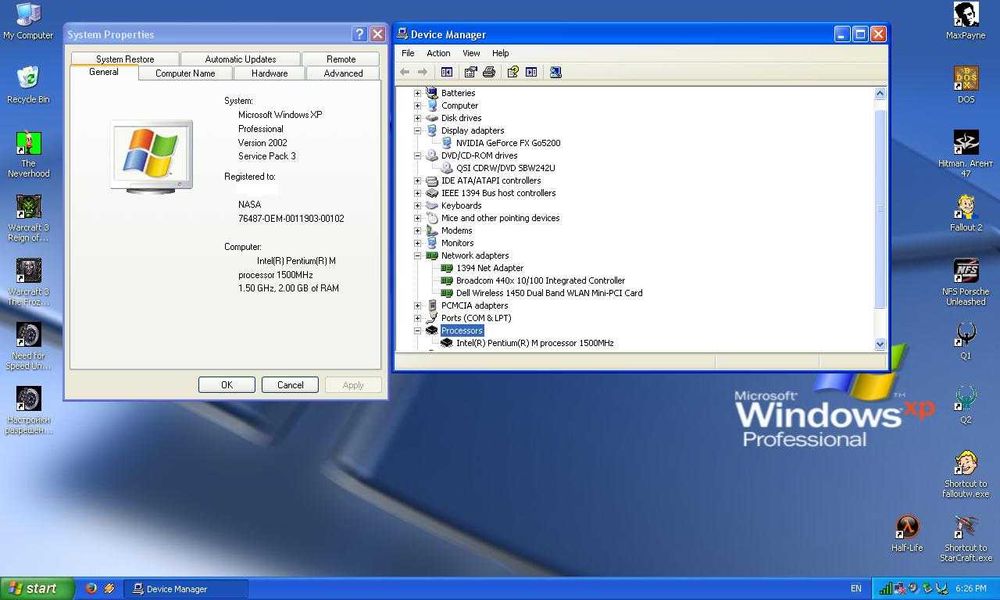This screenshot has width=1000, height=600.
Task: Select Shortcut to StarCraft.exe icon
Action: 966,539
